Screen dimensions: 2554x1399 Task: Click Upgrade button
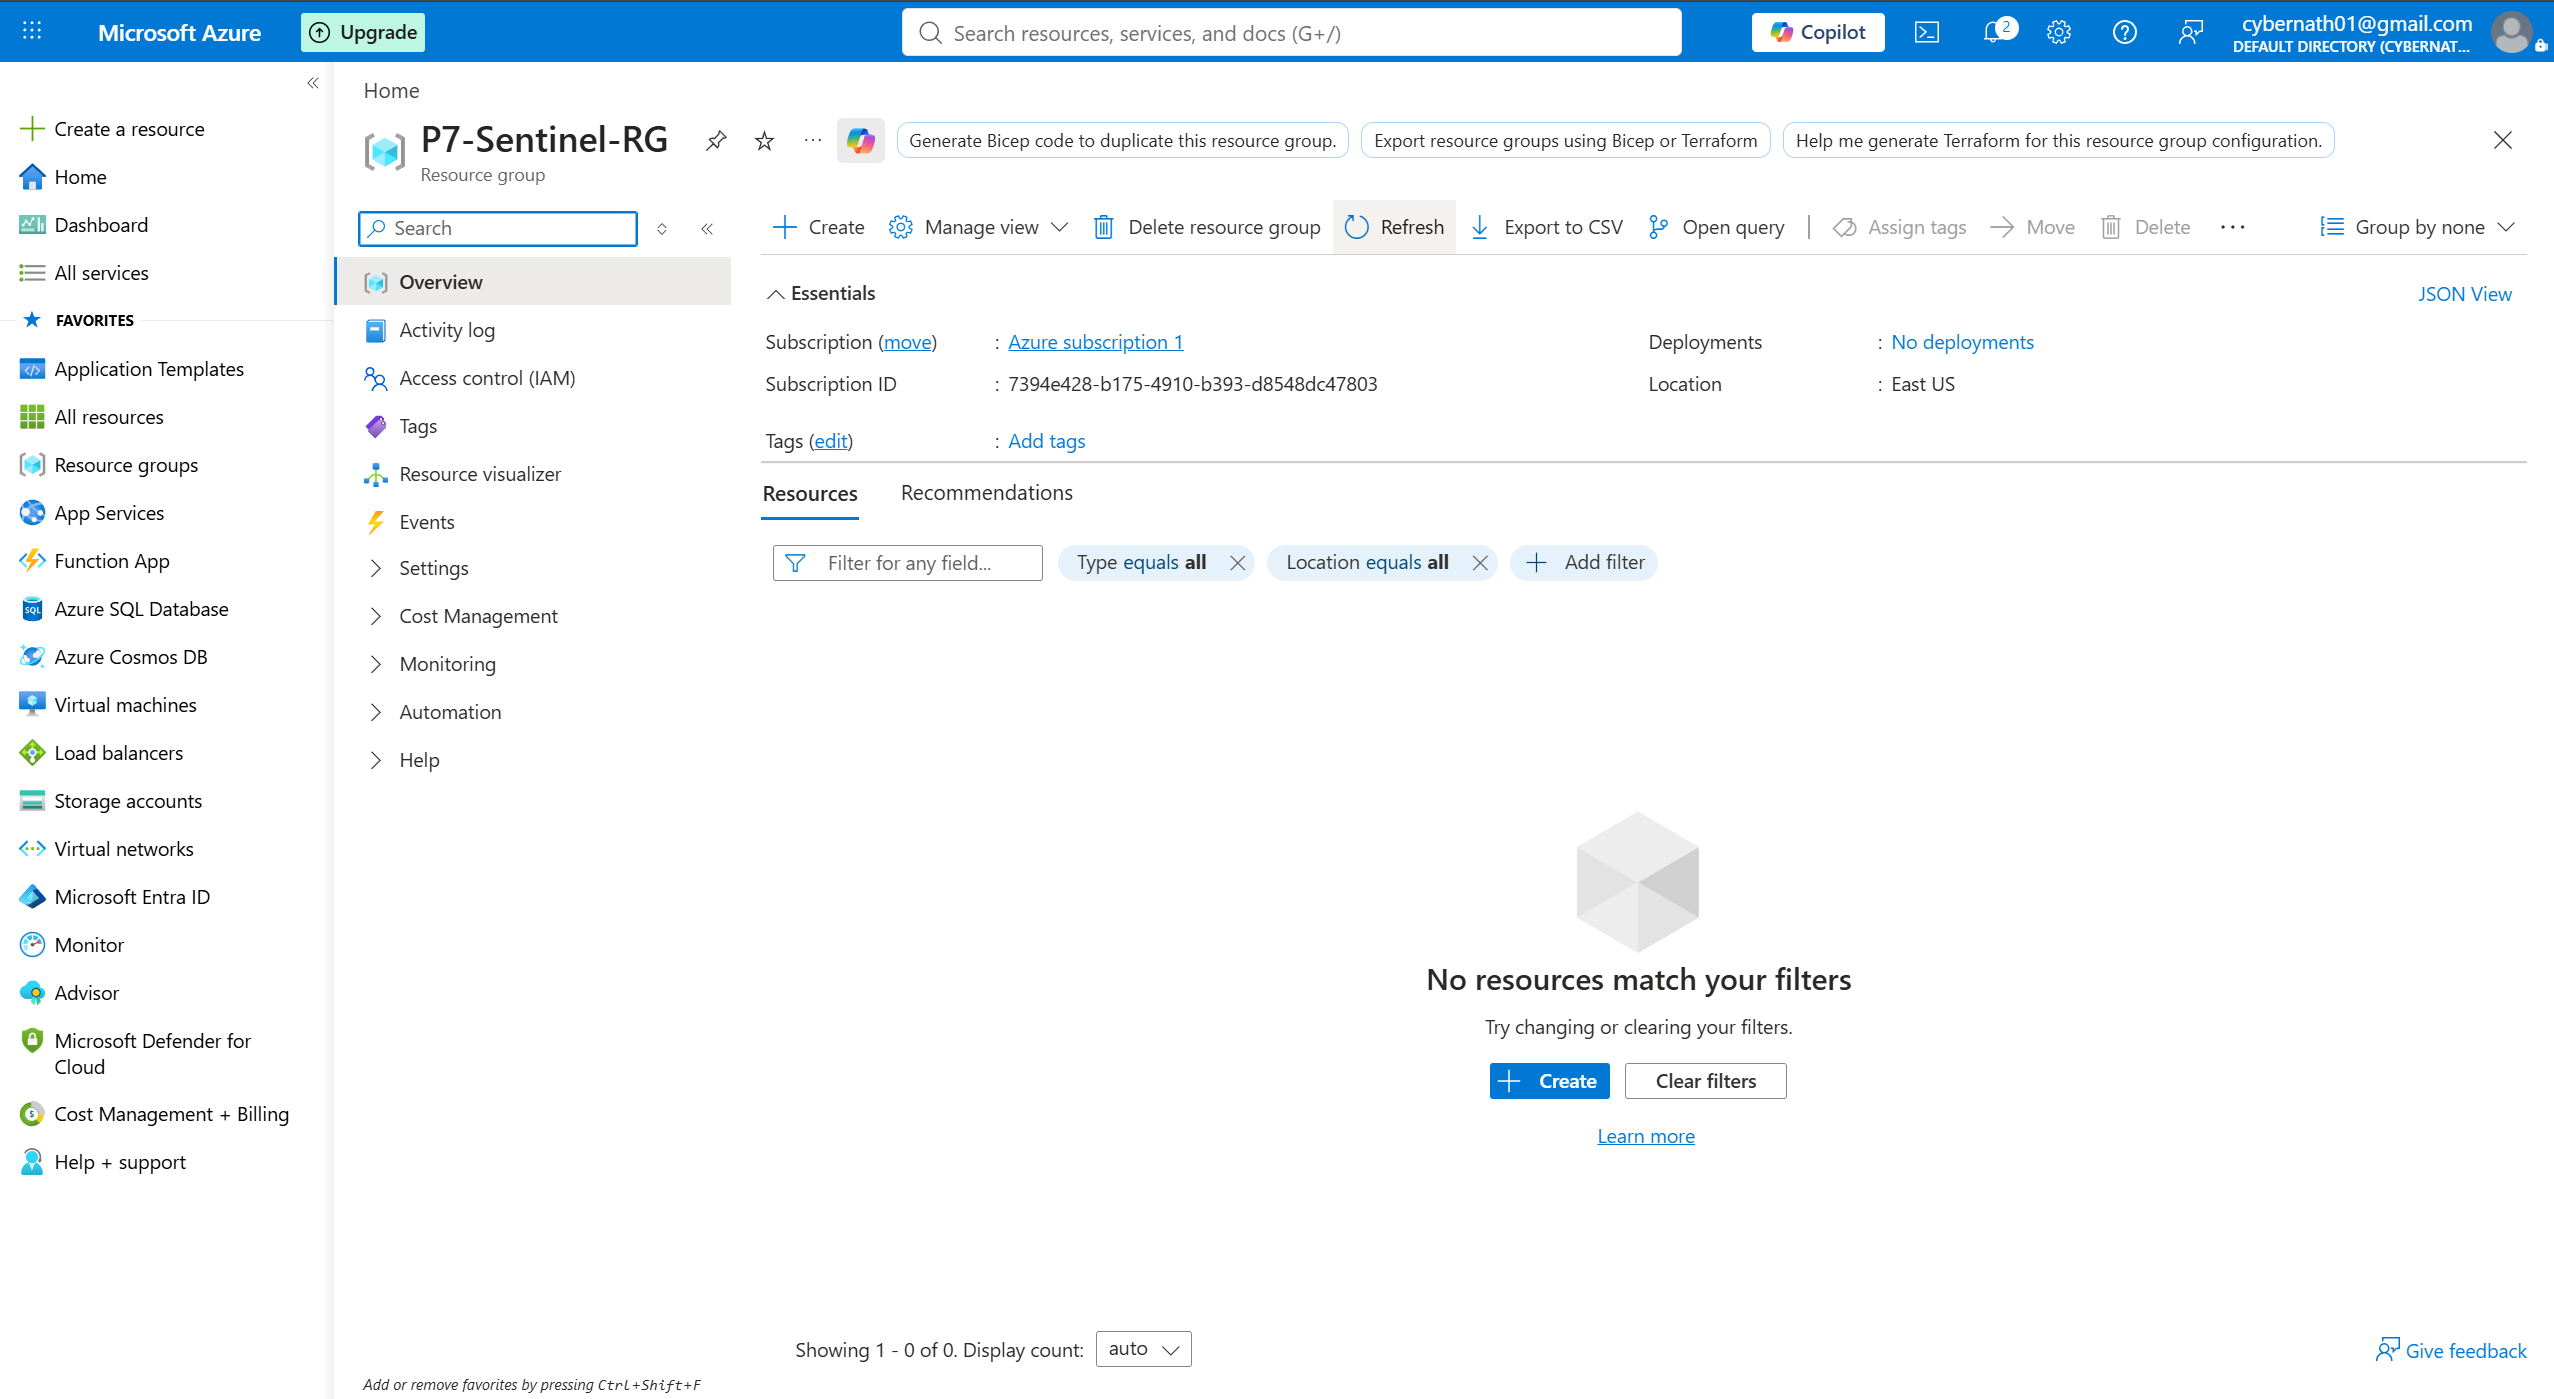363,32
